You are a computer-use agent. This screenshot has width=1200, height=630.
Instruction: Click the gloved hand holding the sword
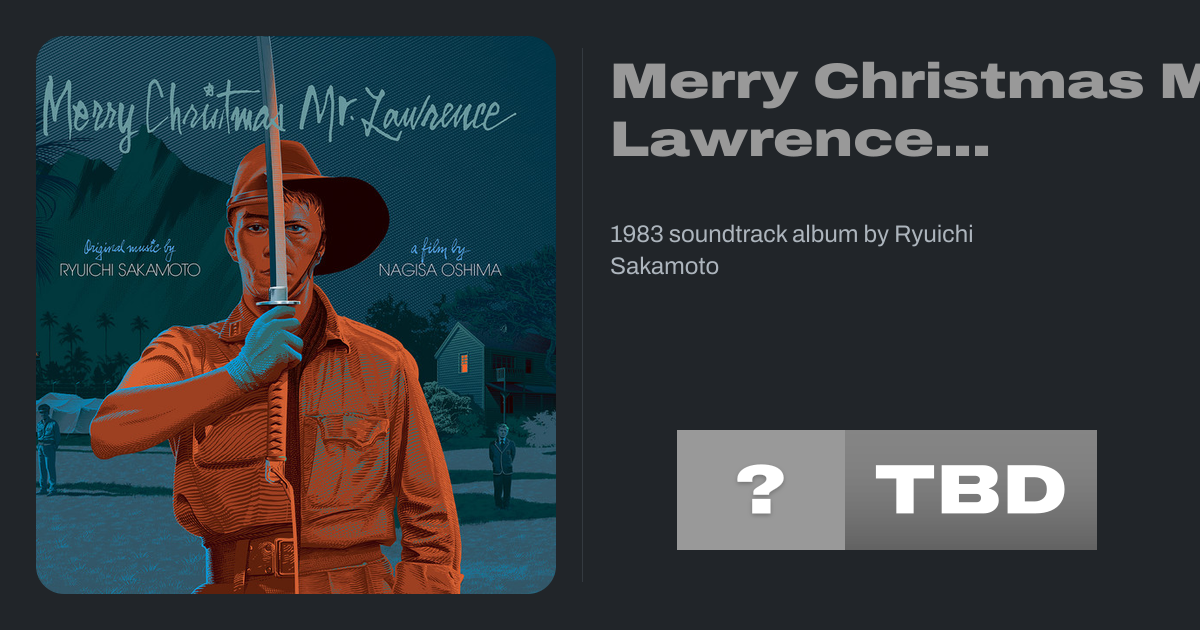264,345
